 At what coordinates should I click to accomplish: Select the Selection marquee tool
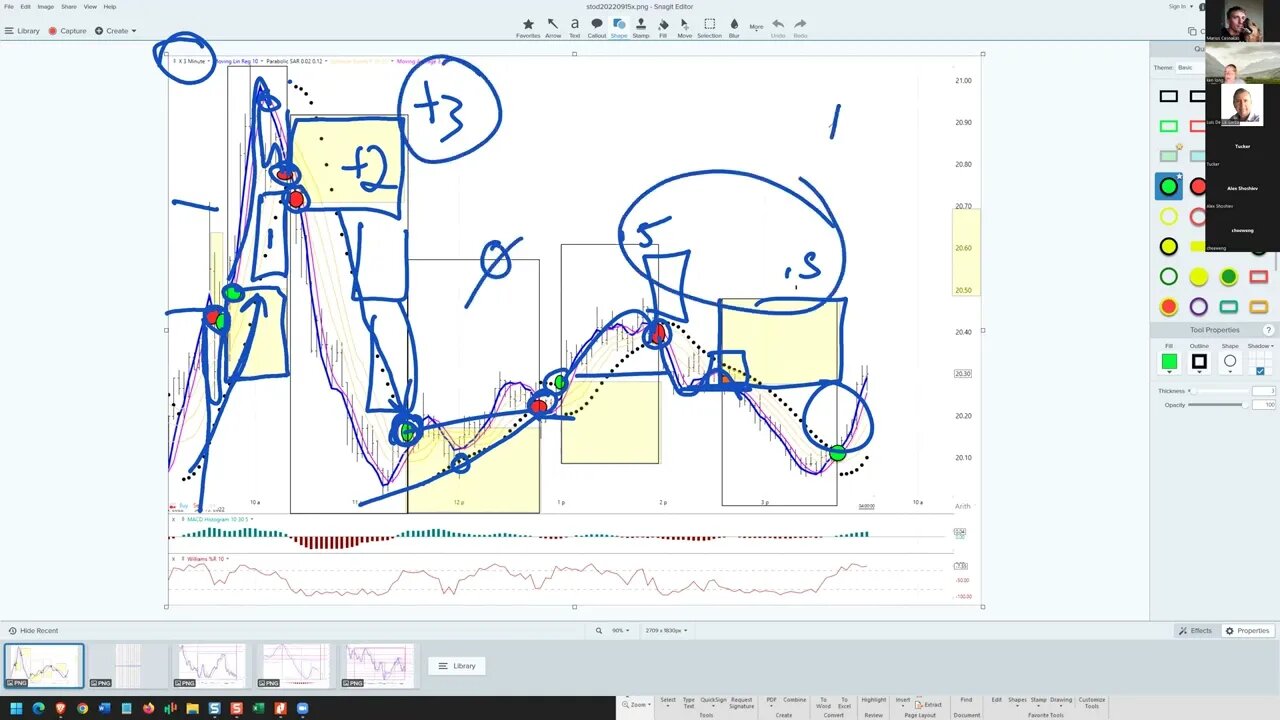tap(709, 27)
